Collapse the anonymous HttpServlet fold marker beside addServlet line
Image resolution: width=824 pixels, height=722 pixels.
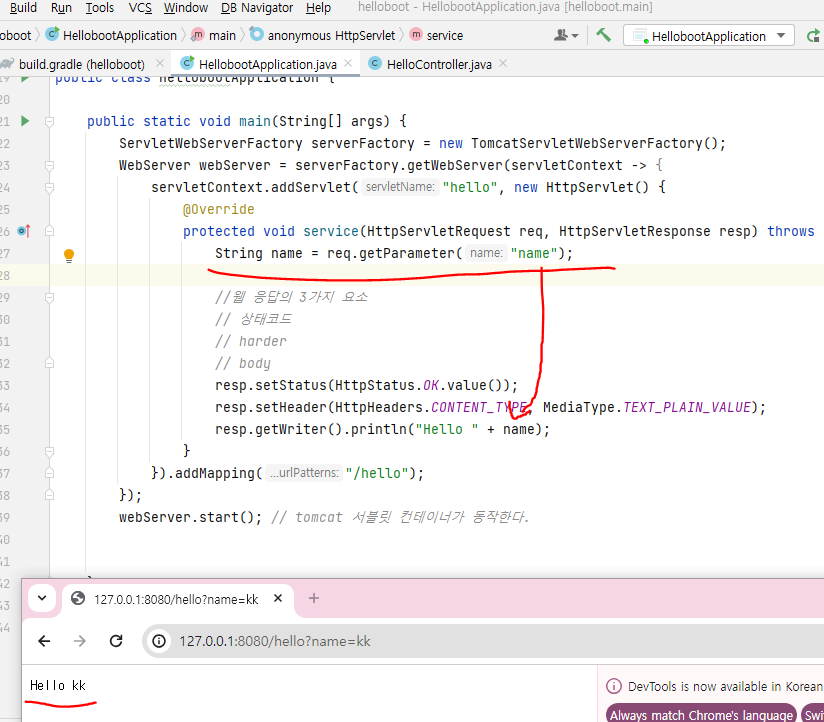pyautogui.click(x=49, y=188)
